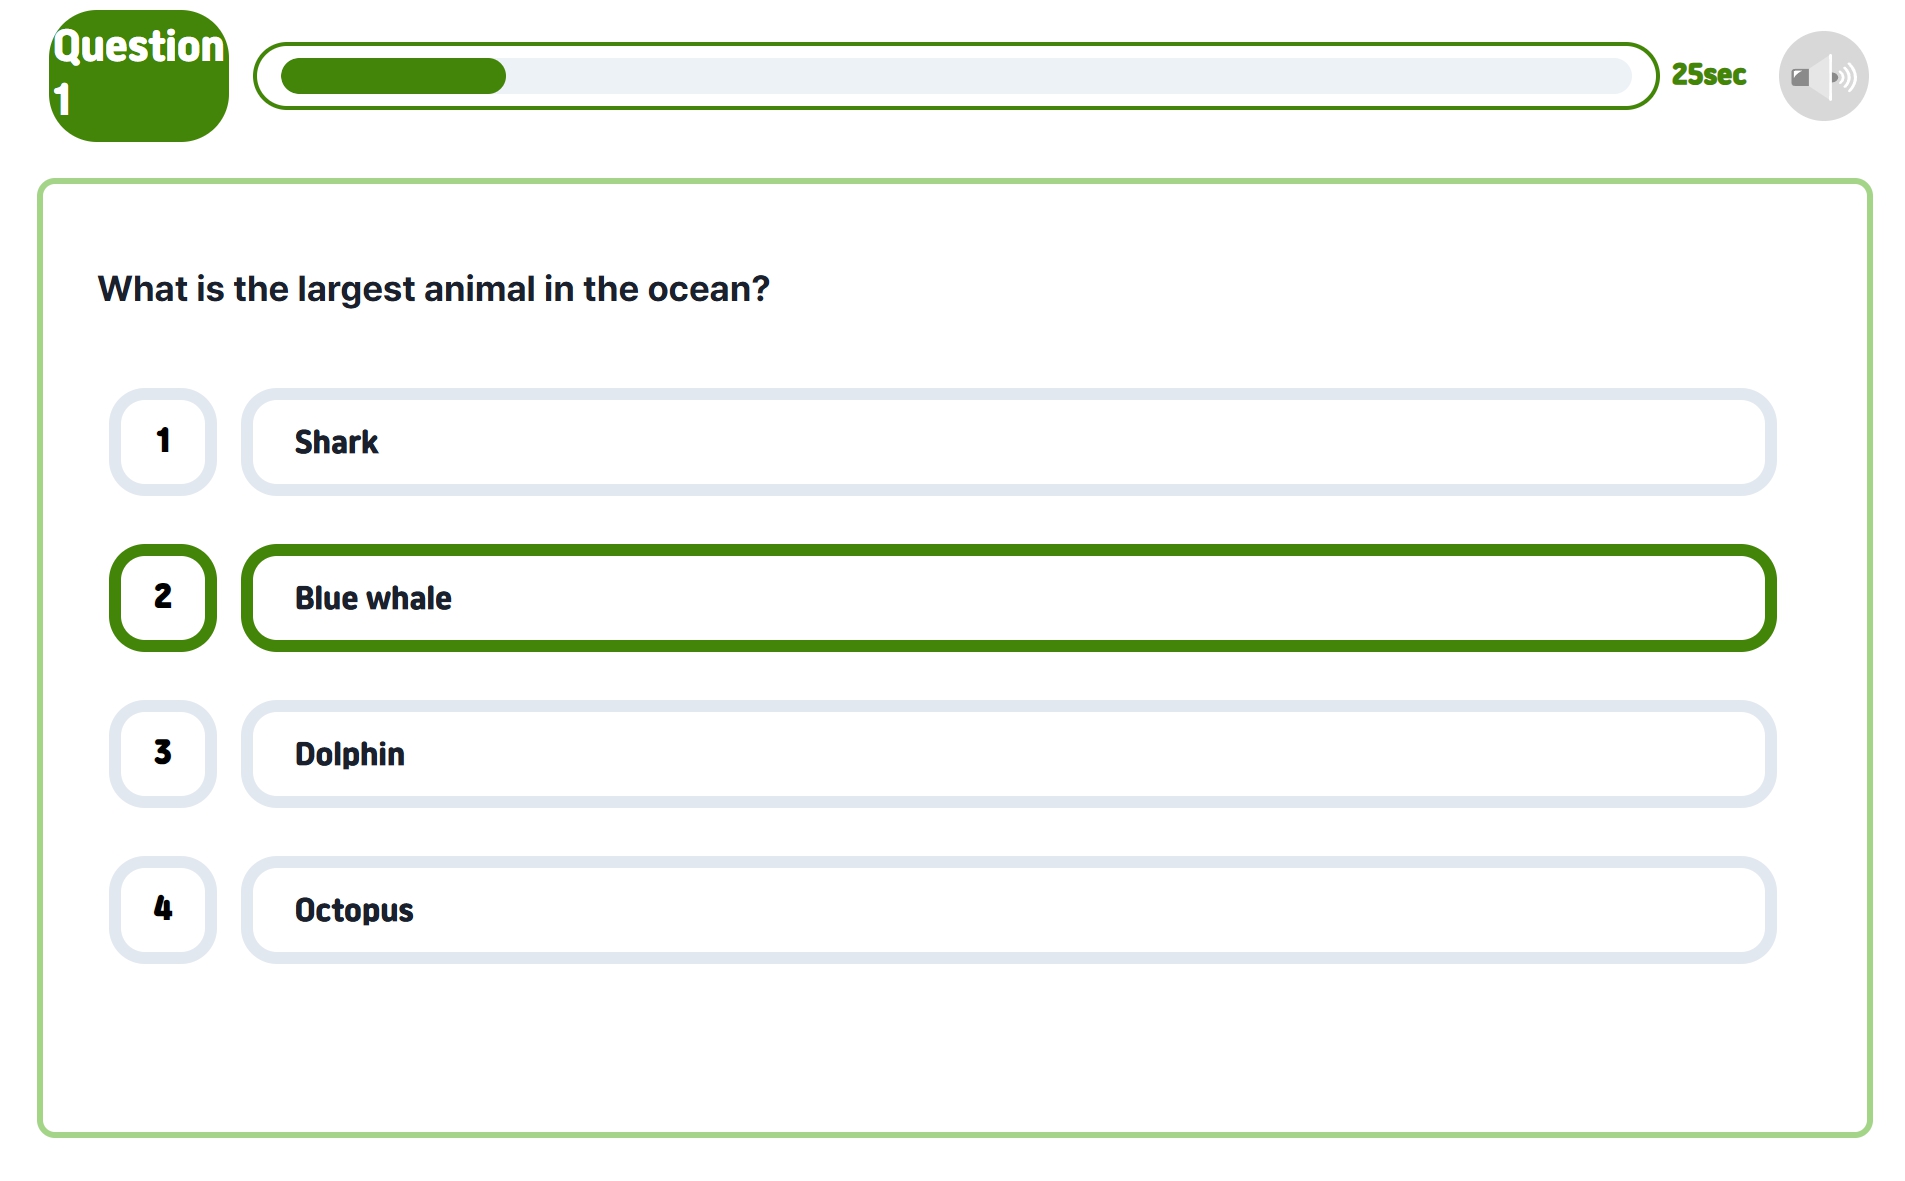Viewport: 1905px width, 1181px height.
Task: Click the word 'Question' in the green badge
Action: pos(139,47)
